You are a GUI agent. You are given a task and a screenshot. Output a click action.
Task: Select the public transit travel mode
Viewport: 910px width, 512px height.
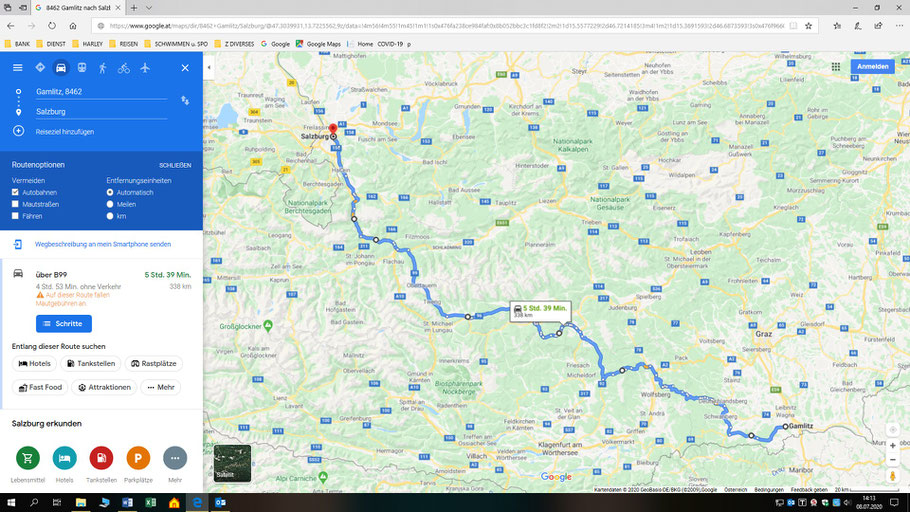(x=82, y=68)
